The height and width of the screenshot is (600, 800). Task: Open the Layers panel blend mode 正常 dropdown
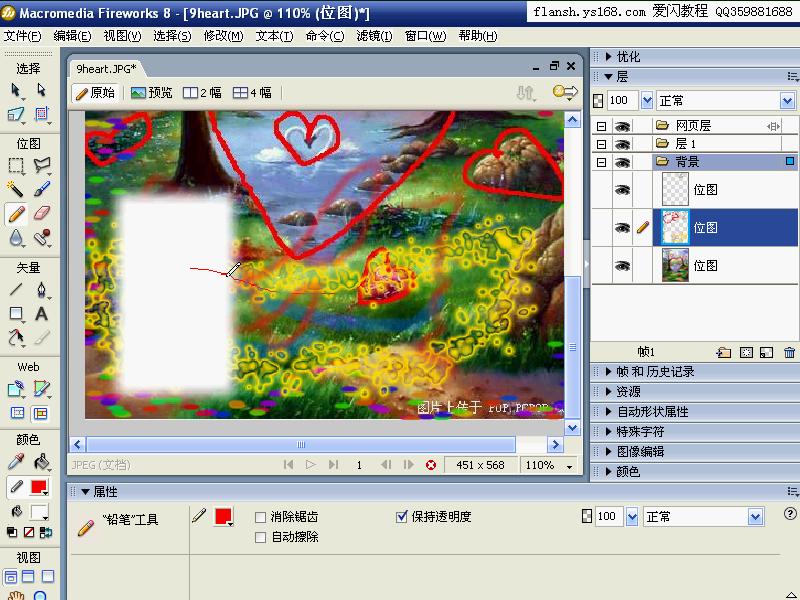[787, 101]
